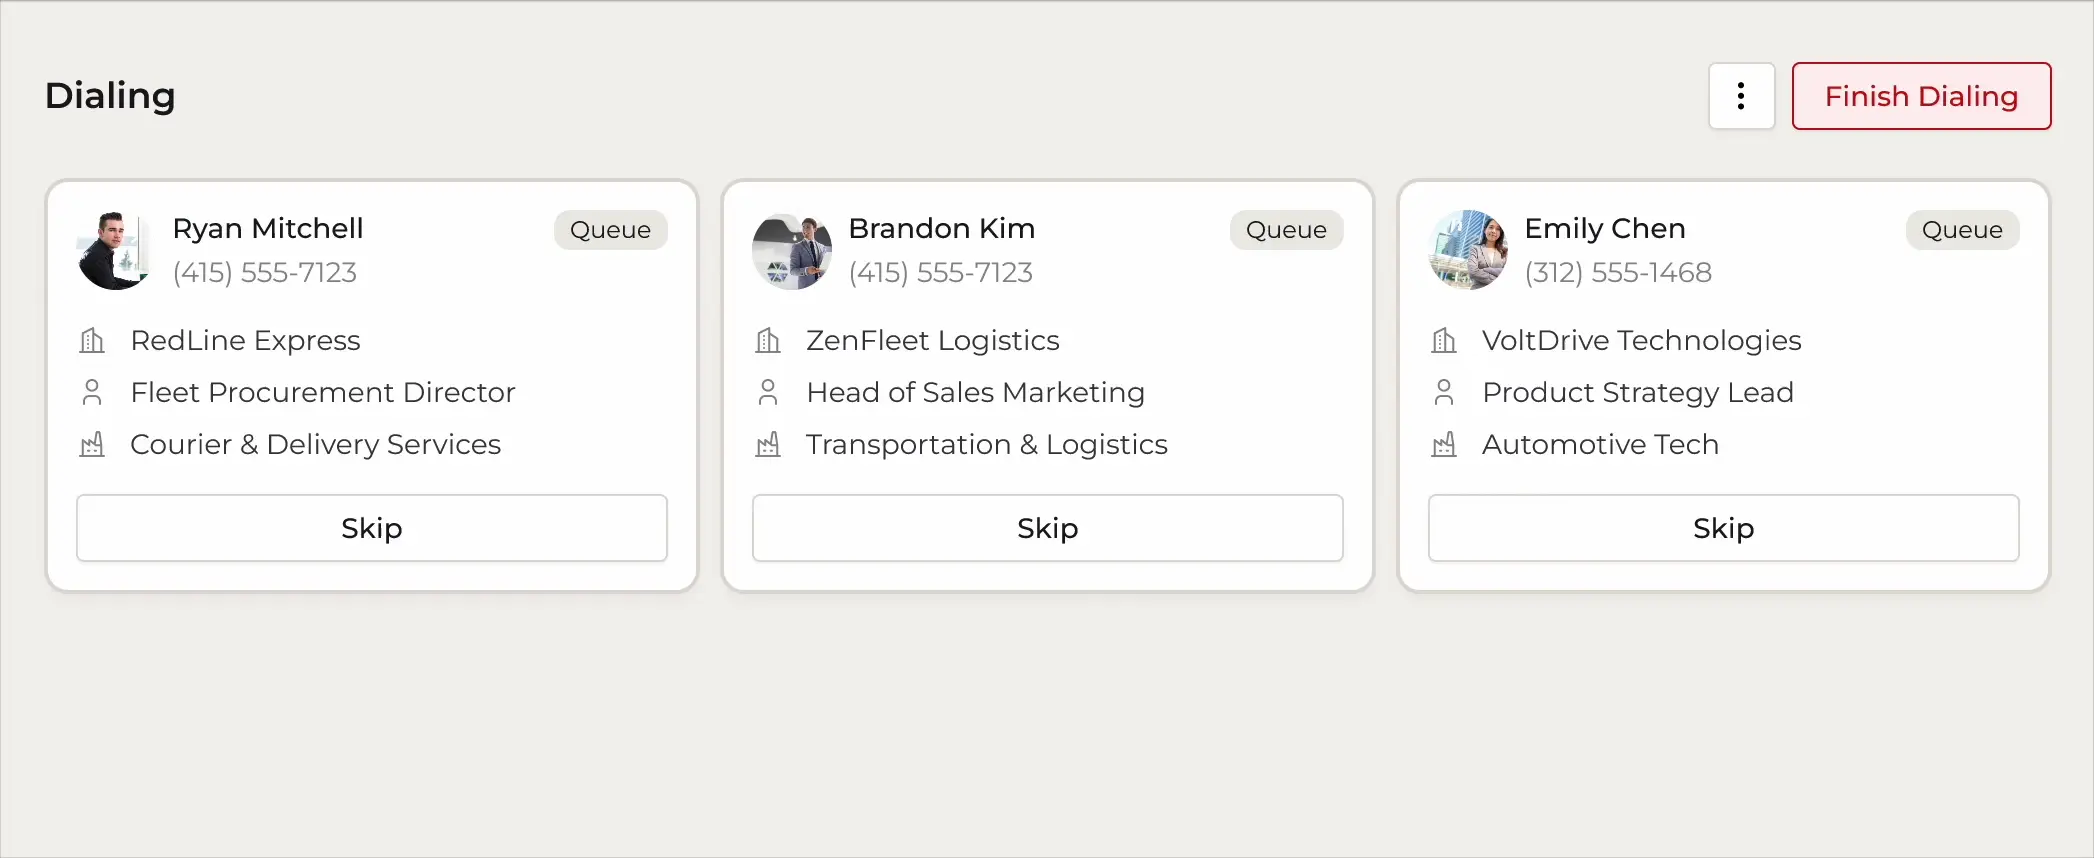Skip Brandon Kim's call
Viewport: 2094px width, 858px height.
point(1048,528)
